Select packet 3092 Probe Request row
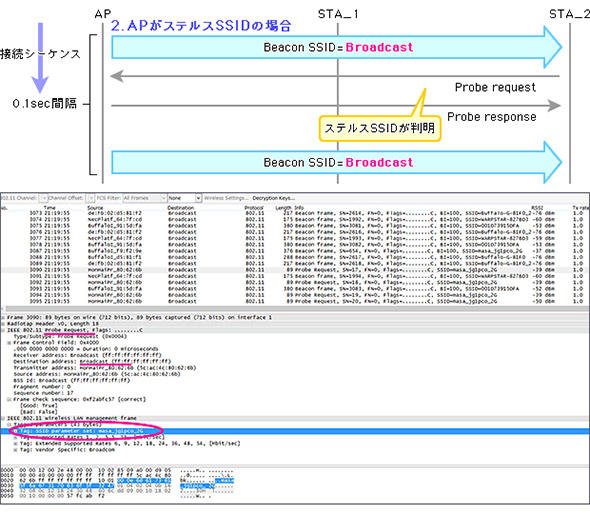 (295, 282)
